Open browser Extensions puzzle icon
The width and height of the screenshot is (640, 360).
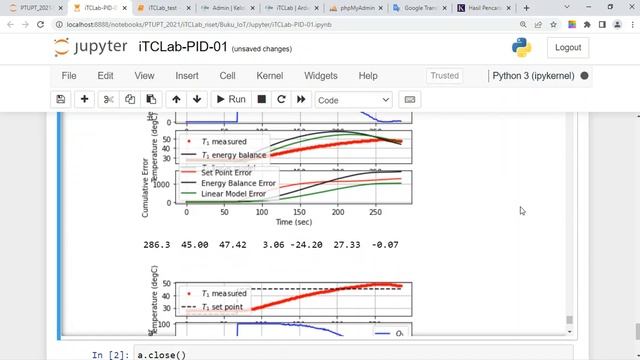pyautogui.click(x=587, y=24)
